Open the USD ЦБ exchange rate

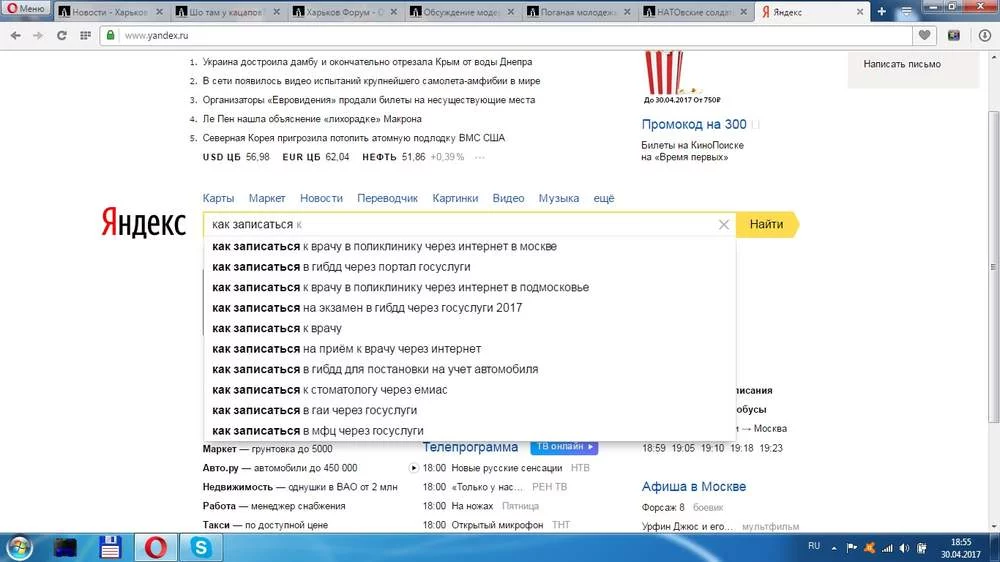(236, 157)
